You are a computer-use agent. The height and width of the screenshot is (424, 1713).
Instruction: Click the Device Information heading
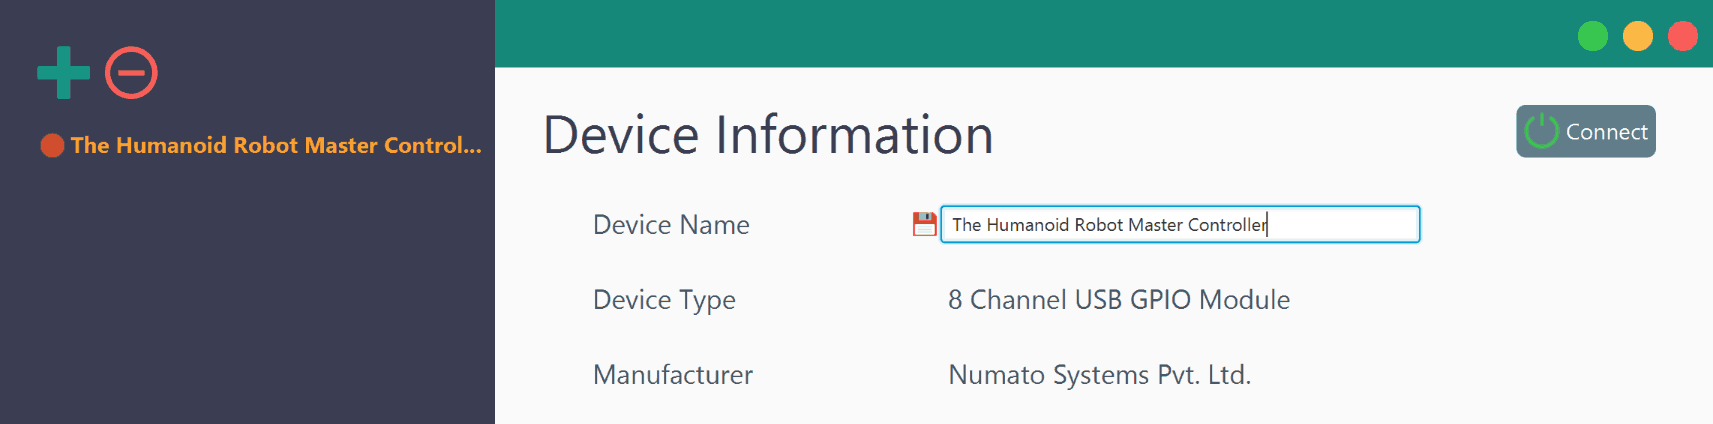coord(767,135)
